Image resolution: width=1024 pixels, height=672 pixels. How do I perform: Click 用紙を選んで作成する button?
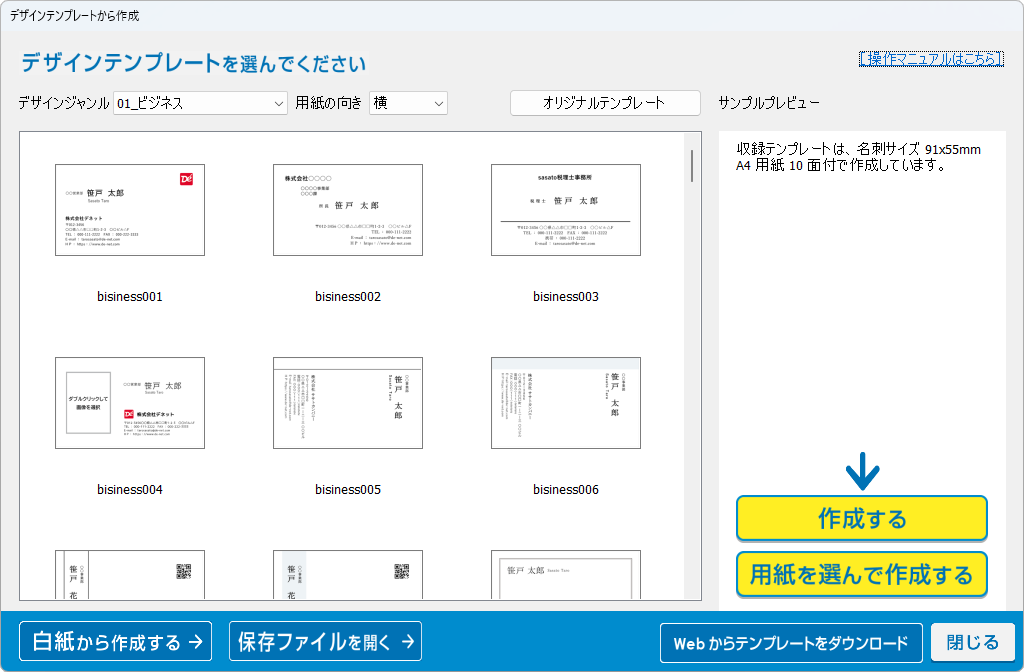coord(862,575)
